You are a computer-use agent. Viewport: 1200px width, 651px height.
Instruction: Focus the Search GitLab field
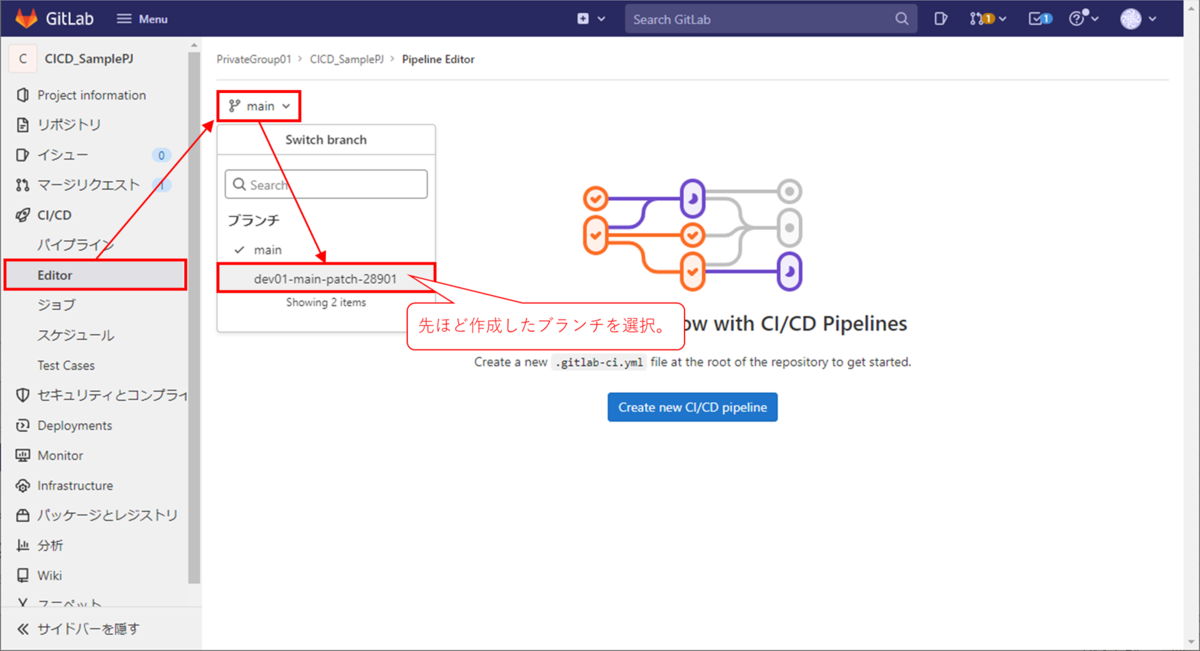tap(770, 19)
